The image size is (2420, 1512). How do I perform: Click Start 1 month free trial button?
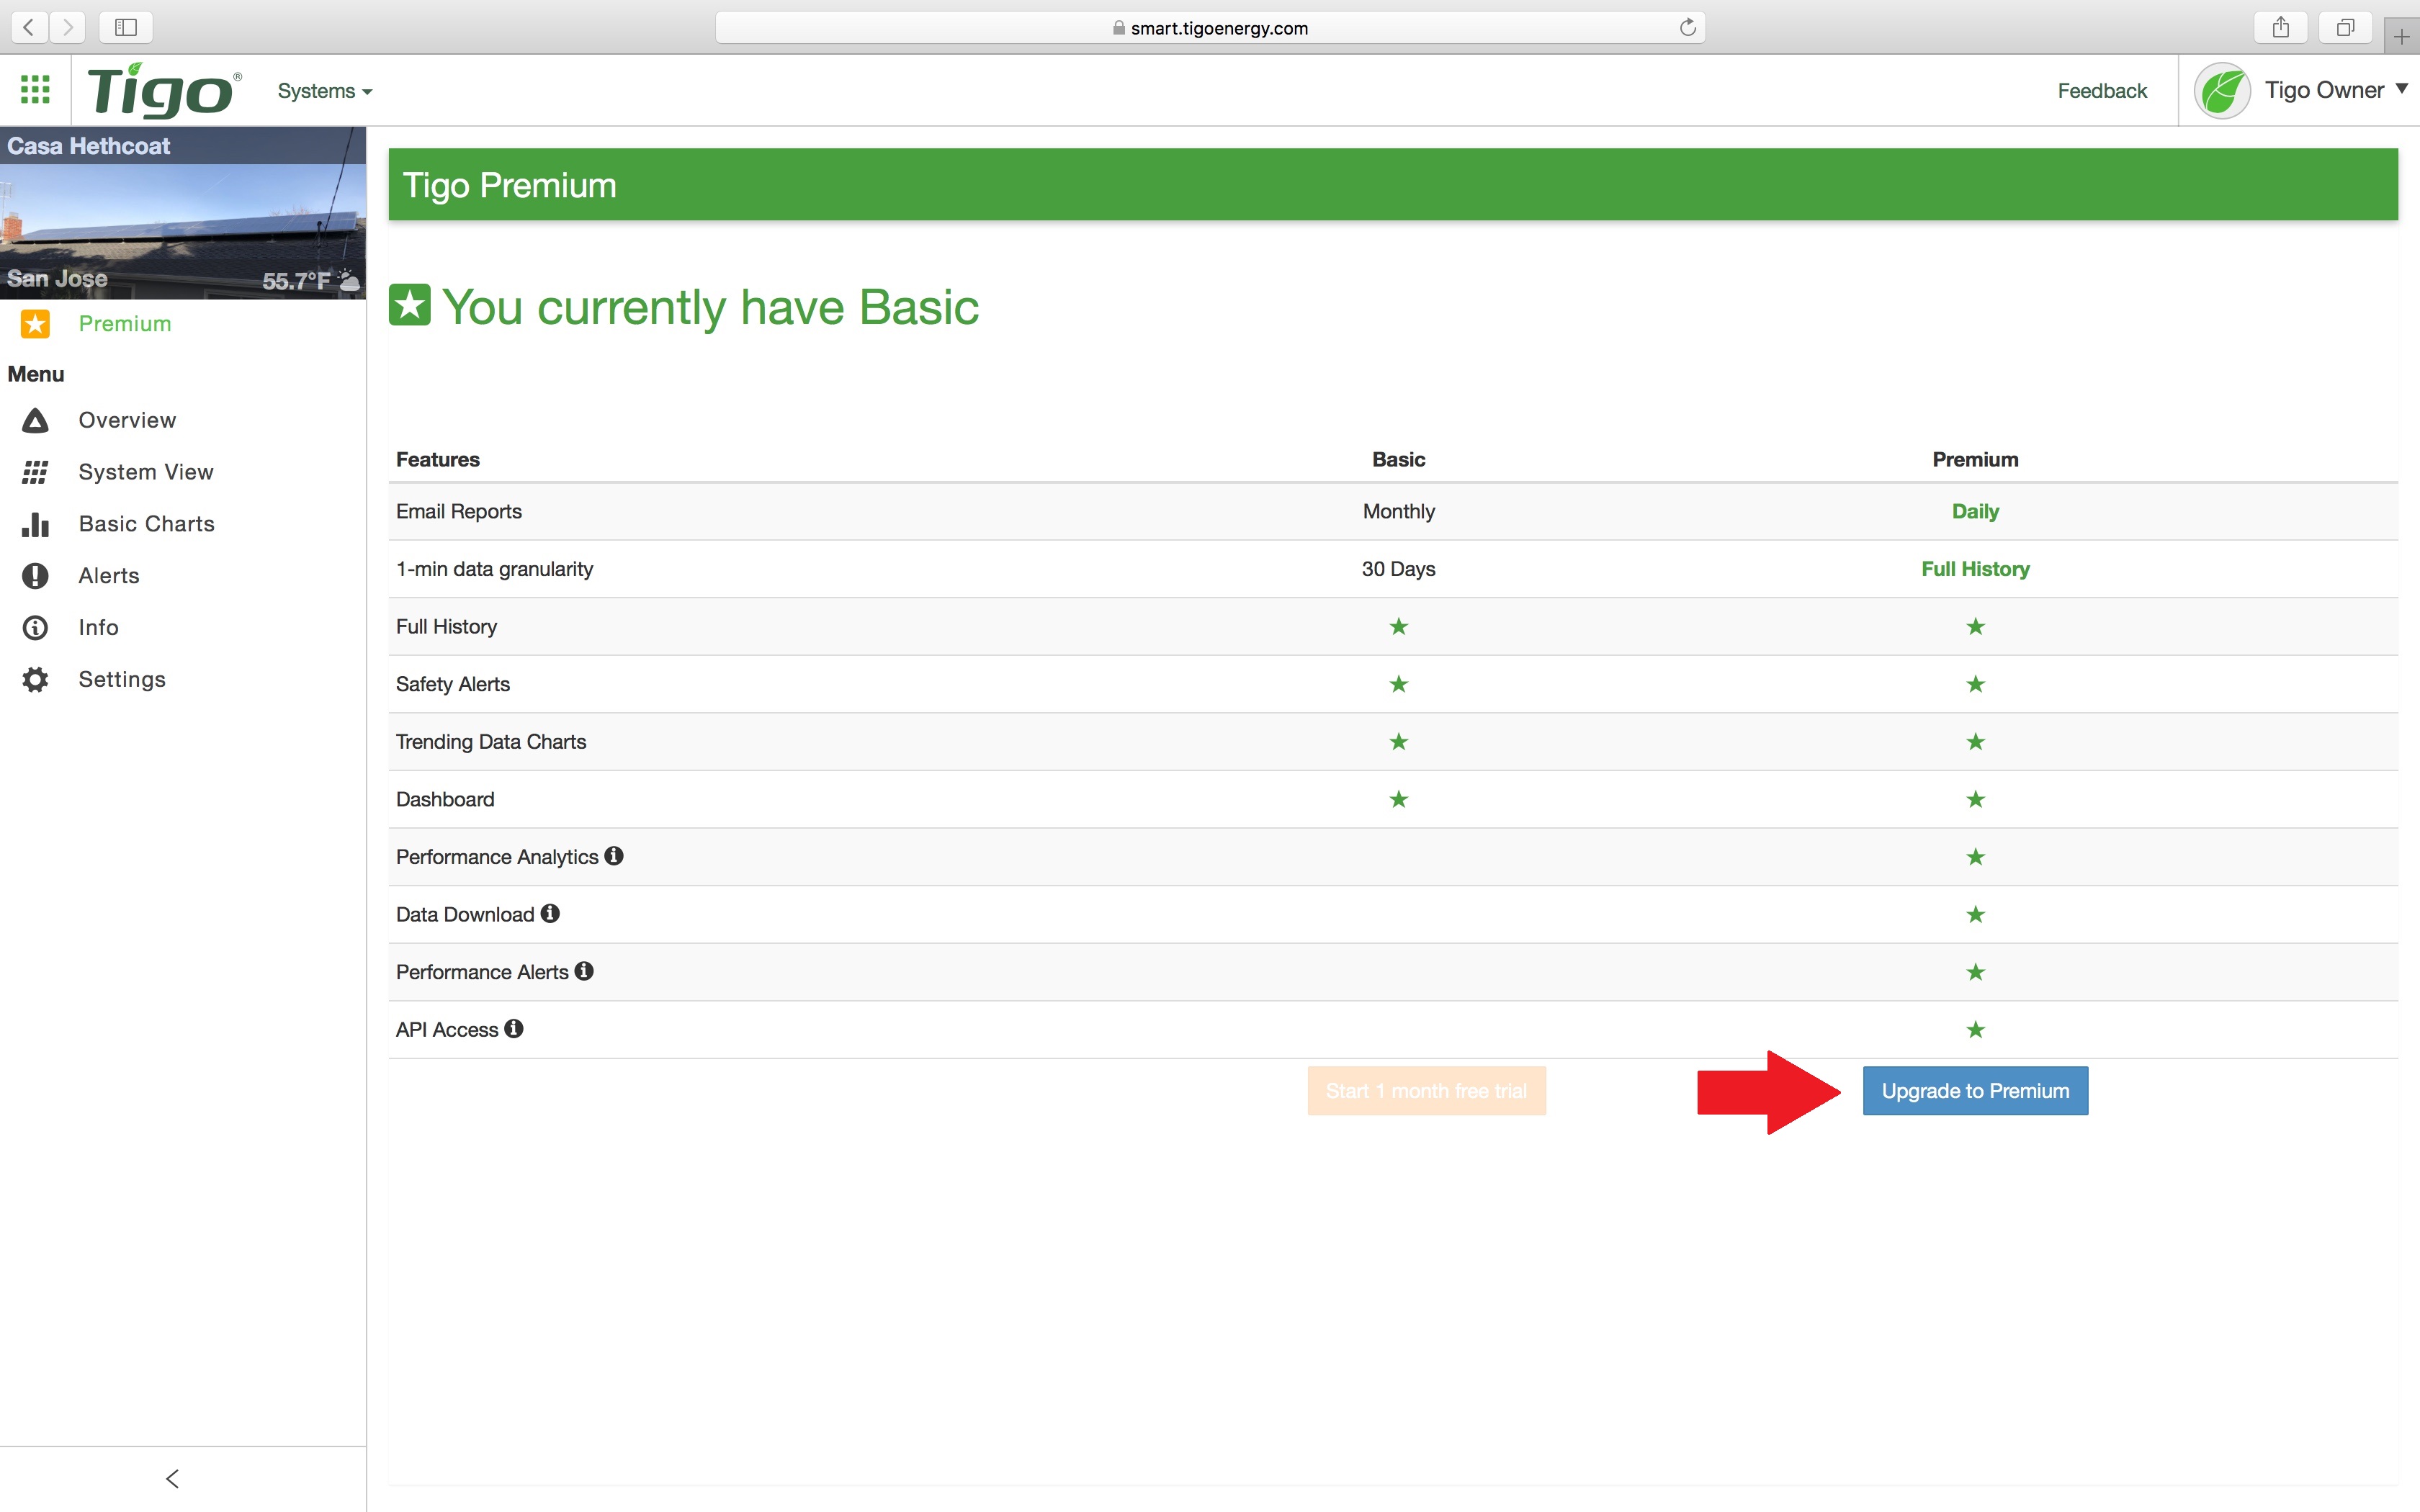[x=1426, y=1091]
